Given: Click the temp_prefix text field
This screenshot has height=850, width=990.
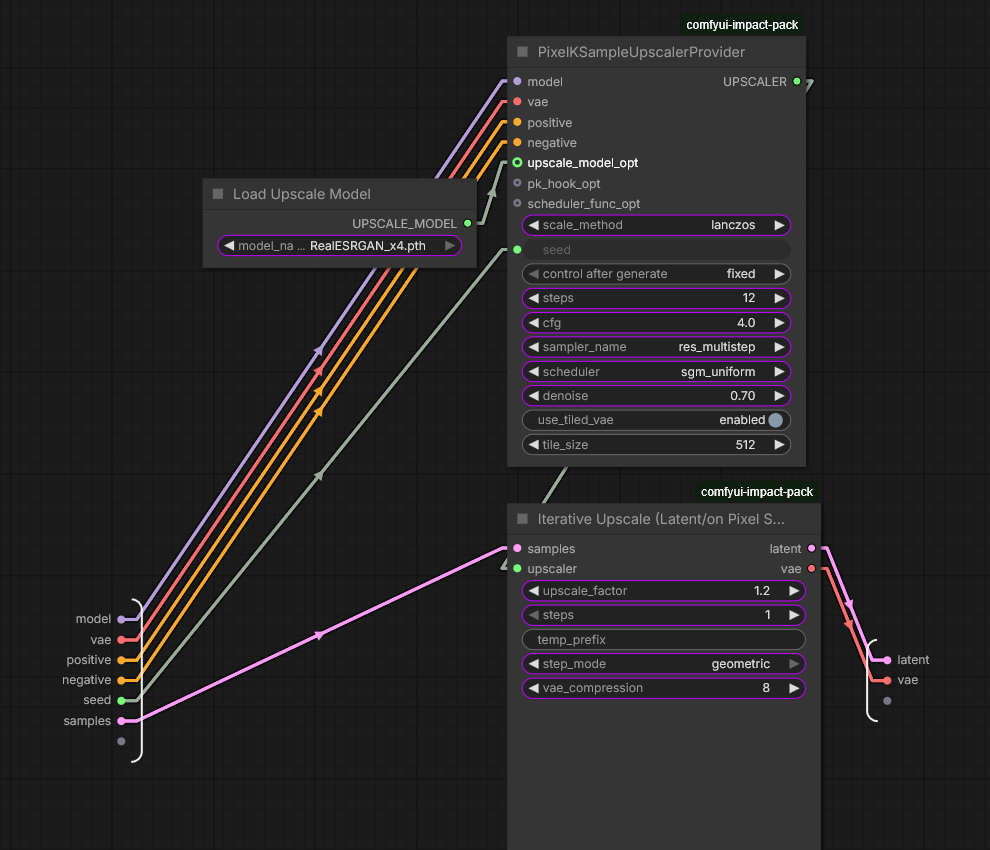Looking at the screenshot, I should (664, 640).
